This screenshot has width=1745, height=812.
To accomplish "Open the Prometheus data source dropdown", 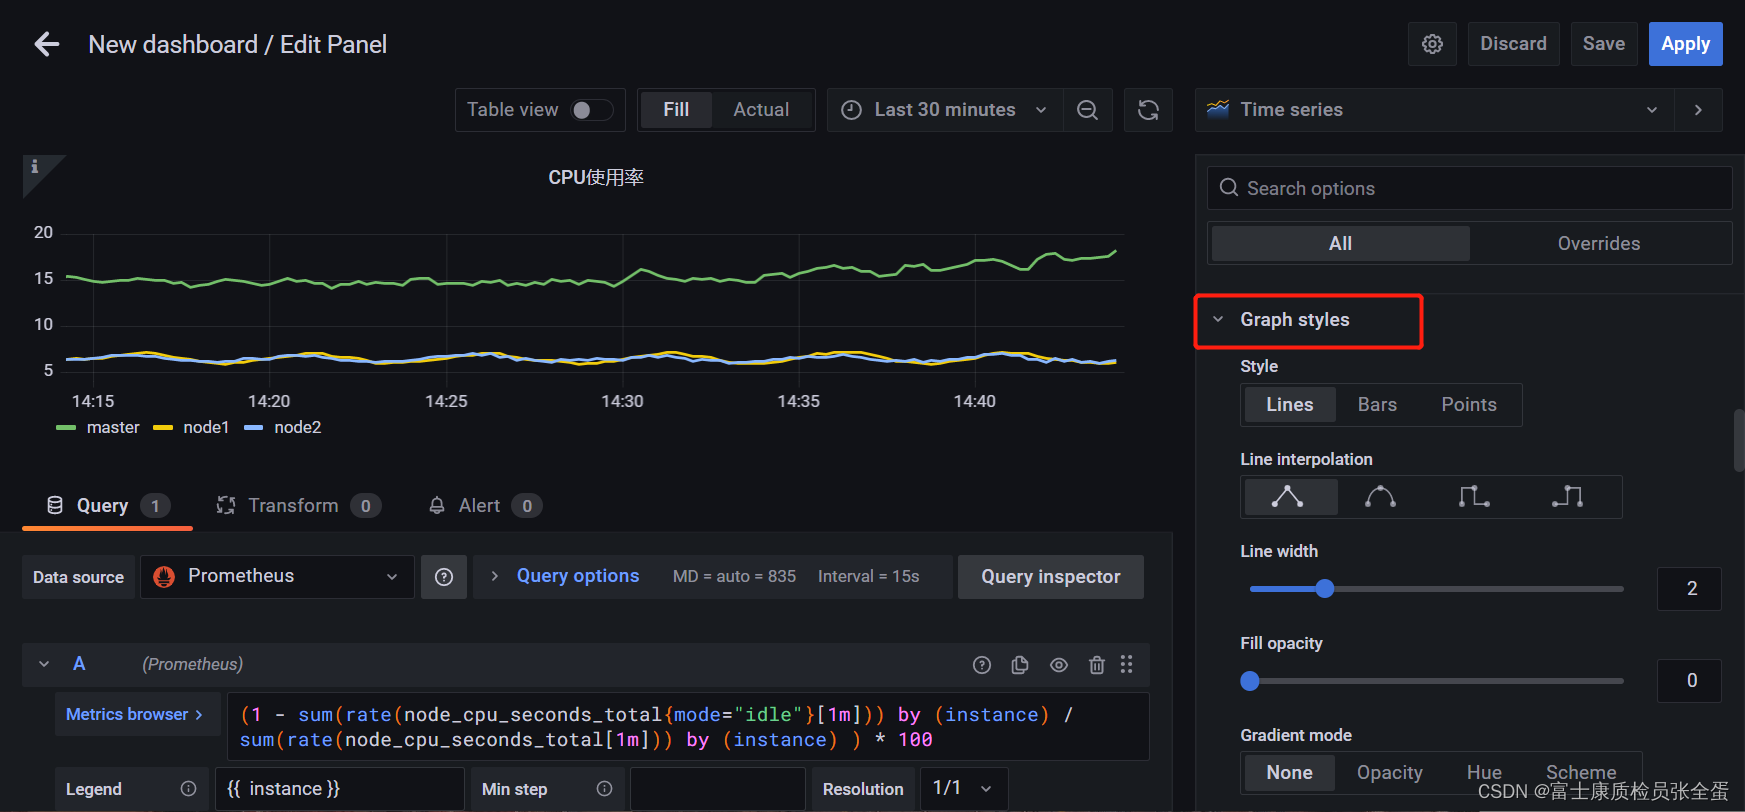I will coord(277,577).
